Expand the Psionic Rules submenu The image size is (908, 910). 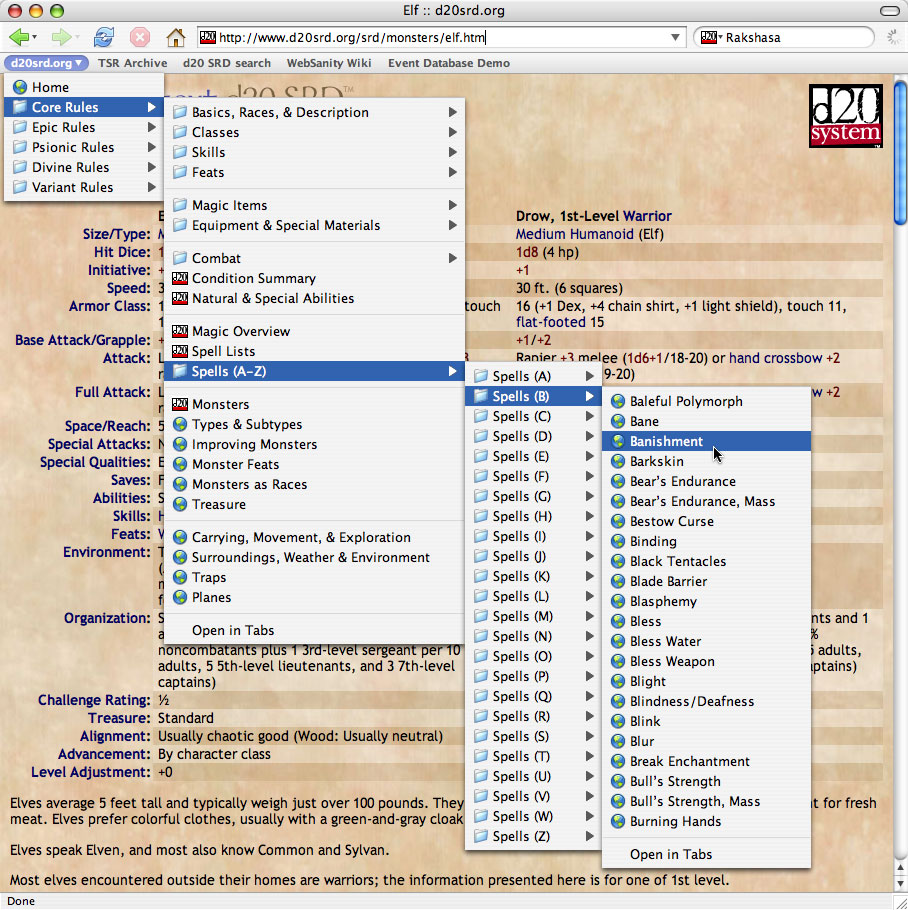click(x=84, y=147)
